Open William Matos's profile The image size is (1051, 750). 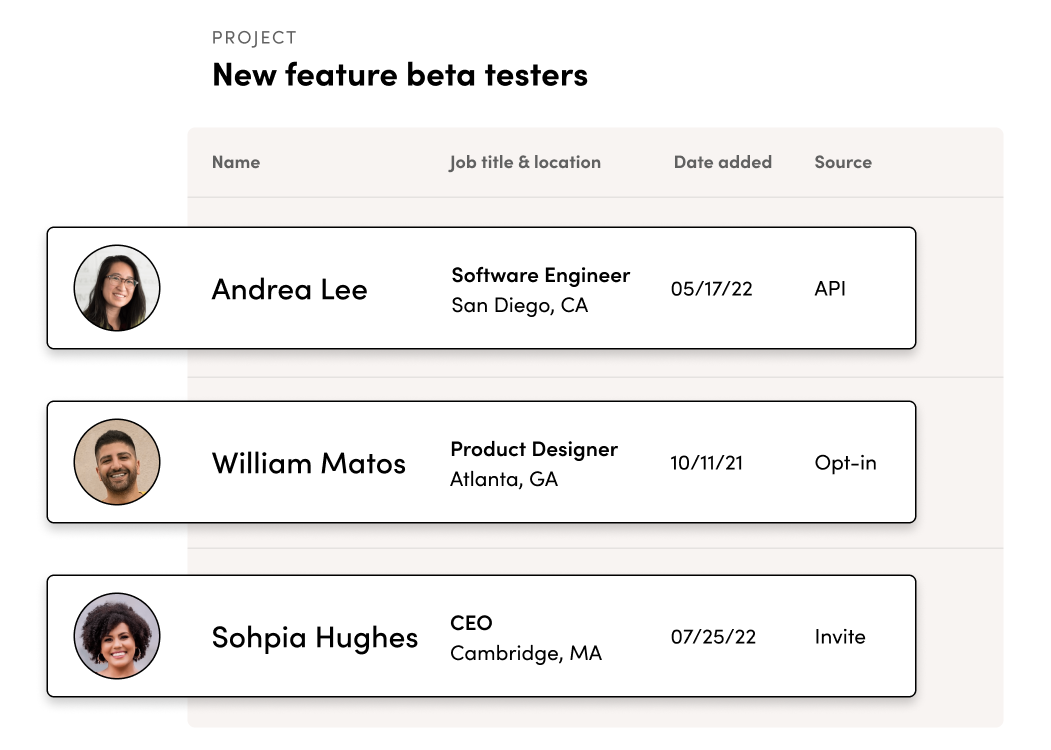308,463
